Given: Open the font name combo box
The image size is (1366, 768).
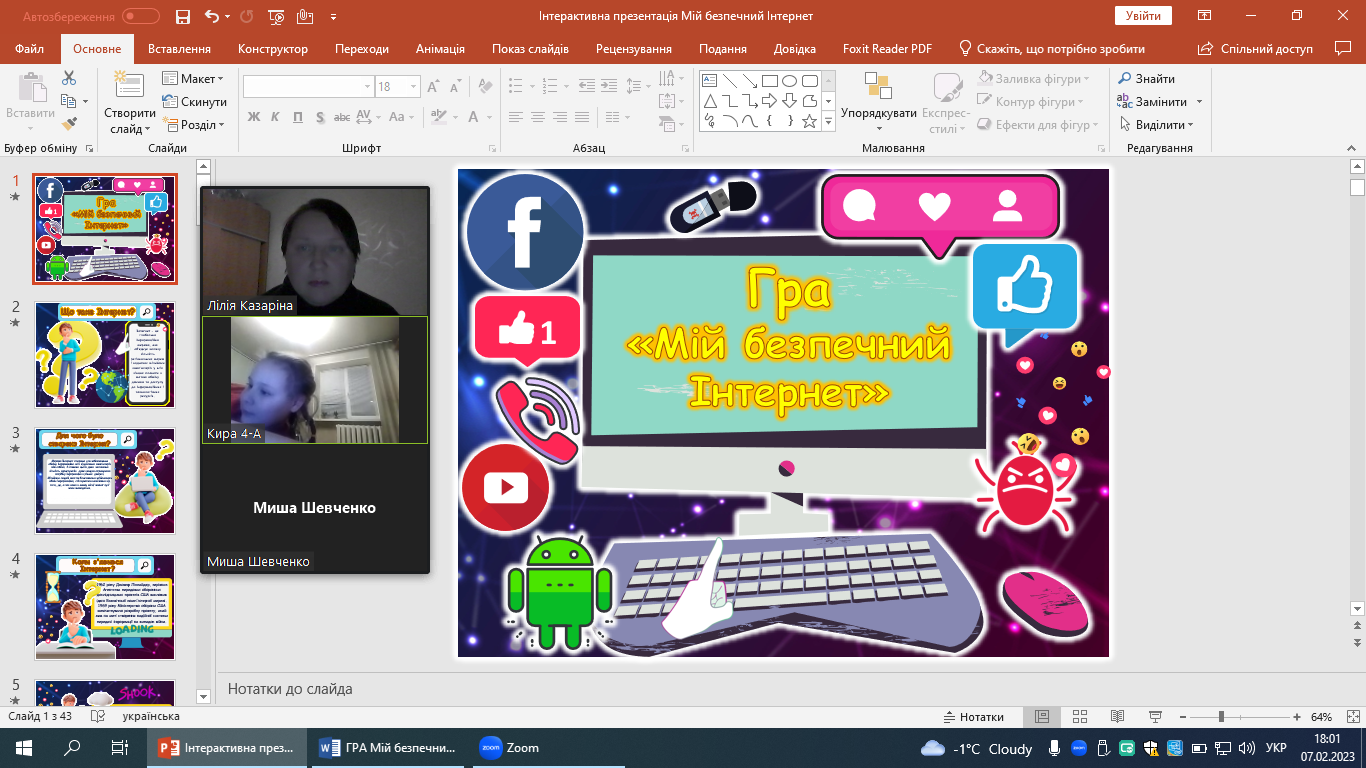Looking at the screenshot, I should coord(308,87).
